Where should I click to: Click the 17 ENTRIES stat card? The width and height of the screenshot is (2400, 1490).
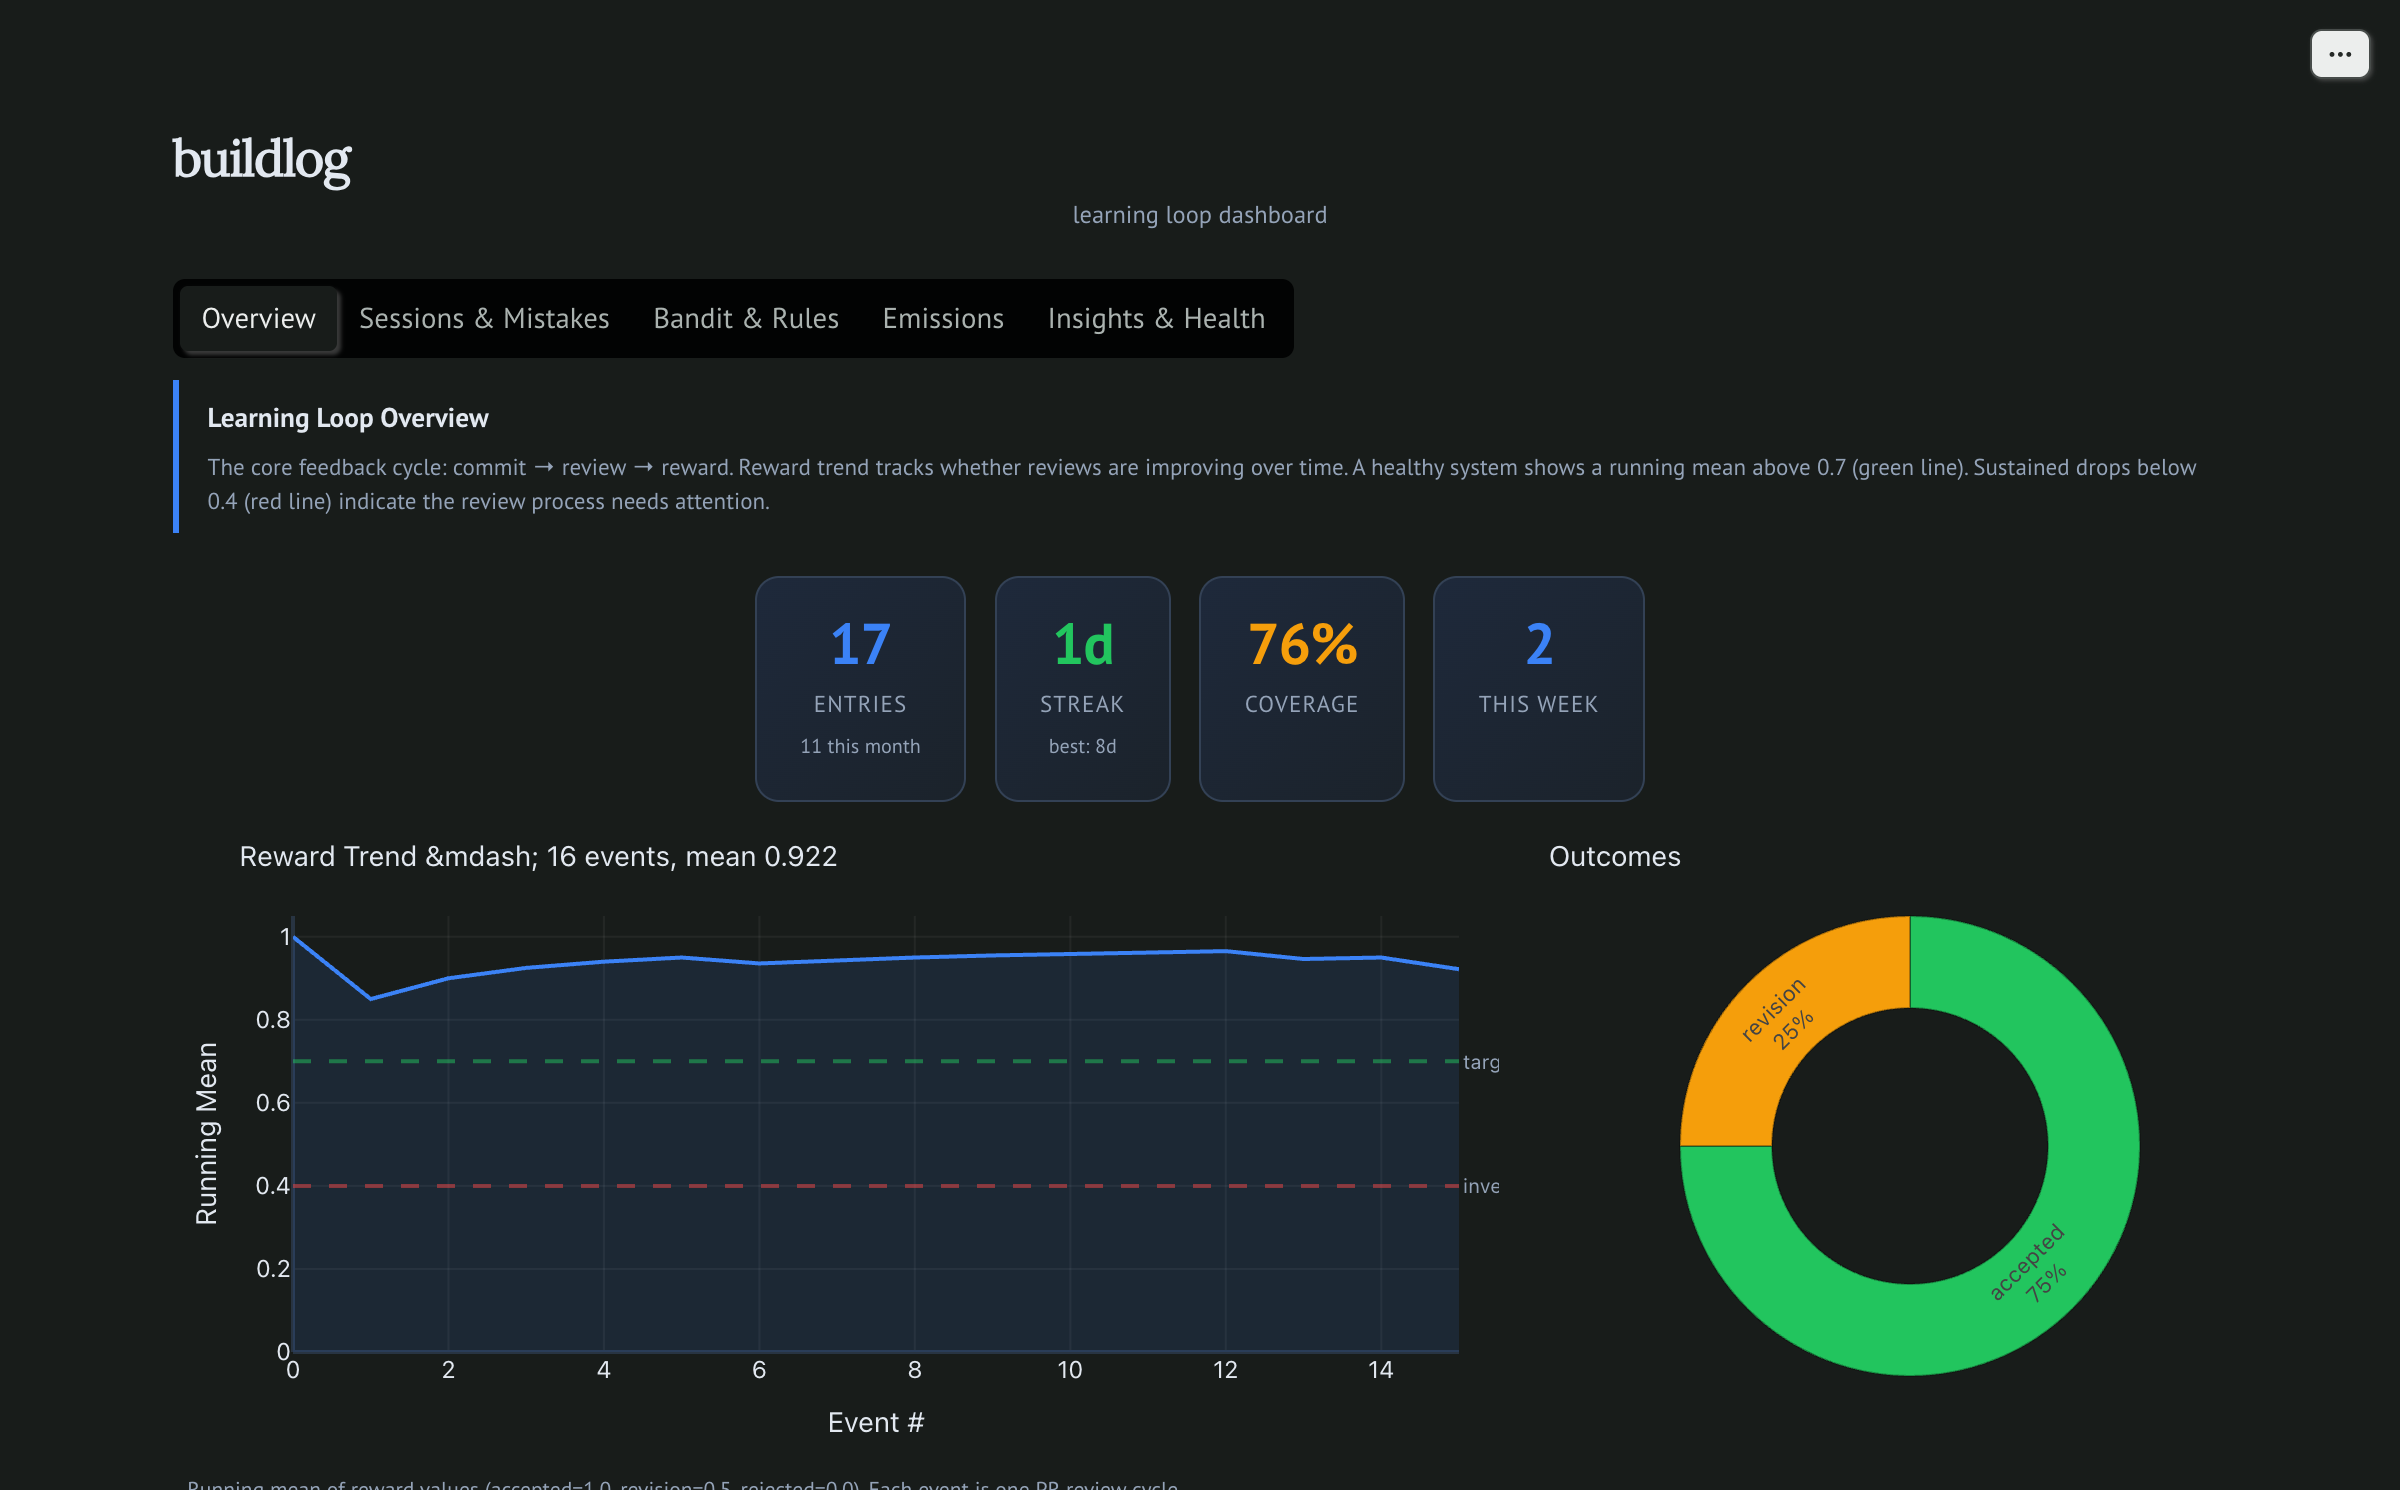860,689
